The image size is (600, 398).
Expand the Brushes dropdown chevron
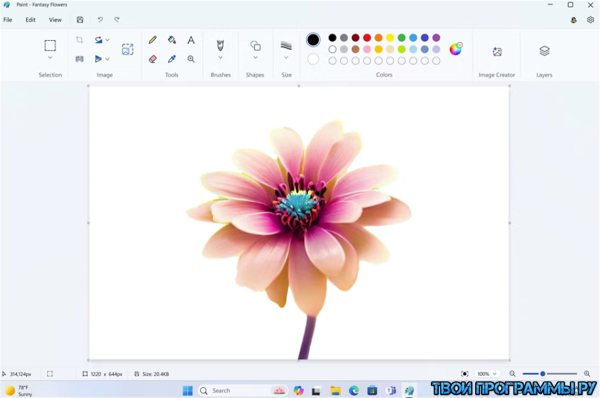220,58
